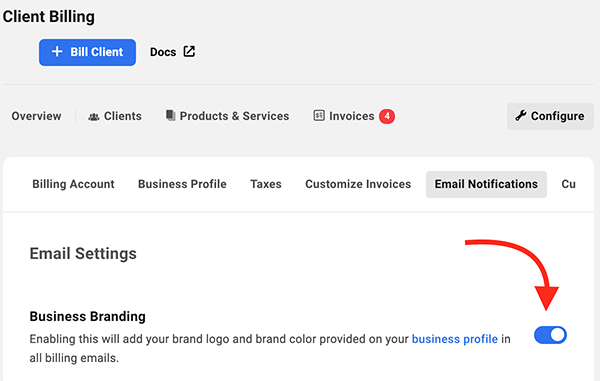This screenshot has height=381, width=600.
Task: Select the partially visible Cu sub-tab
Action: pos(569,184)
